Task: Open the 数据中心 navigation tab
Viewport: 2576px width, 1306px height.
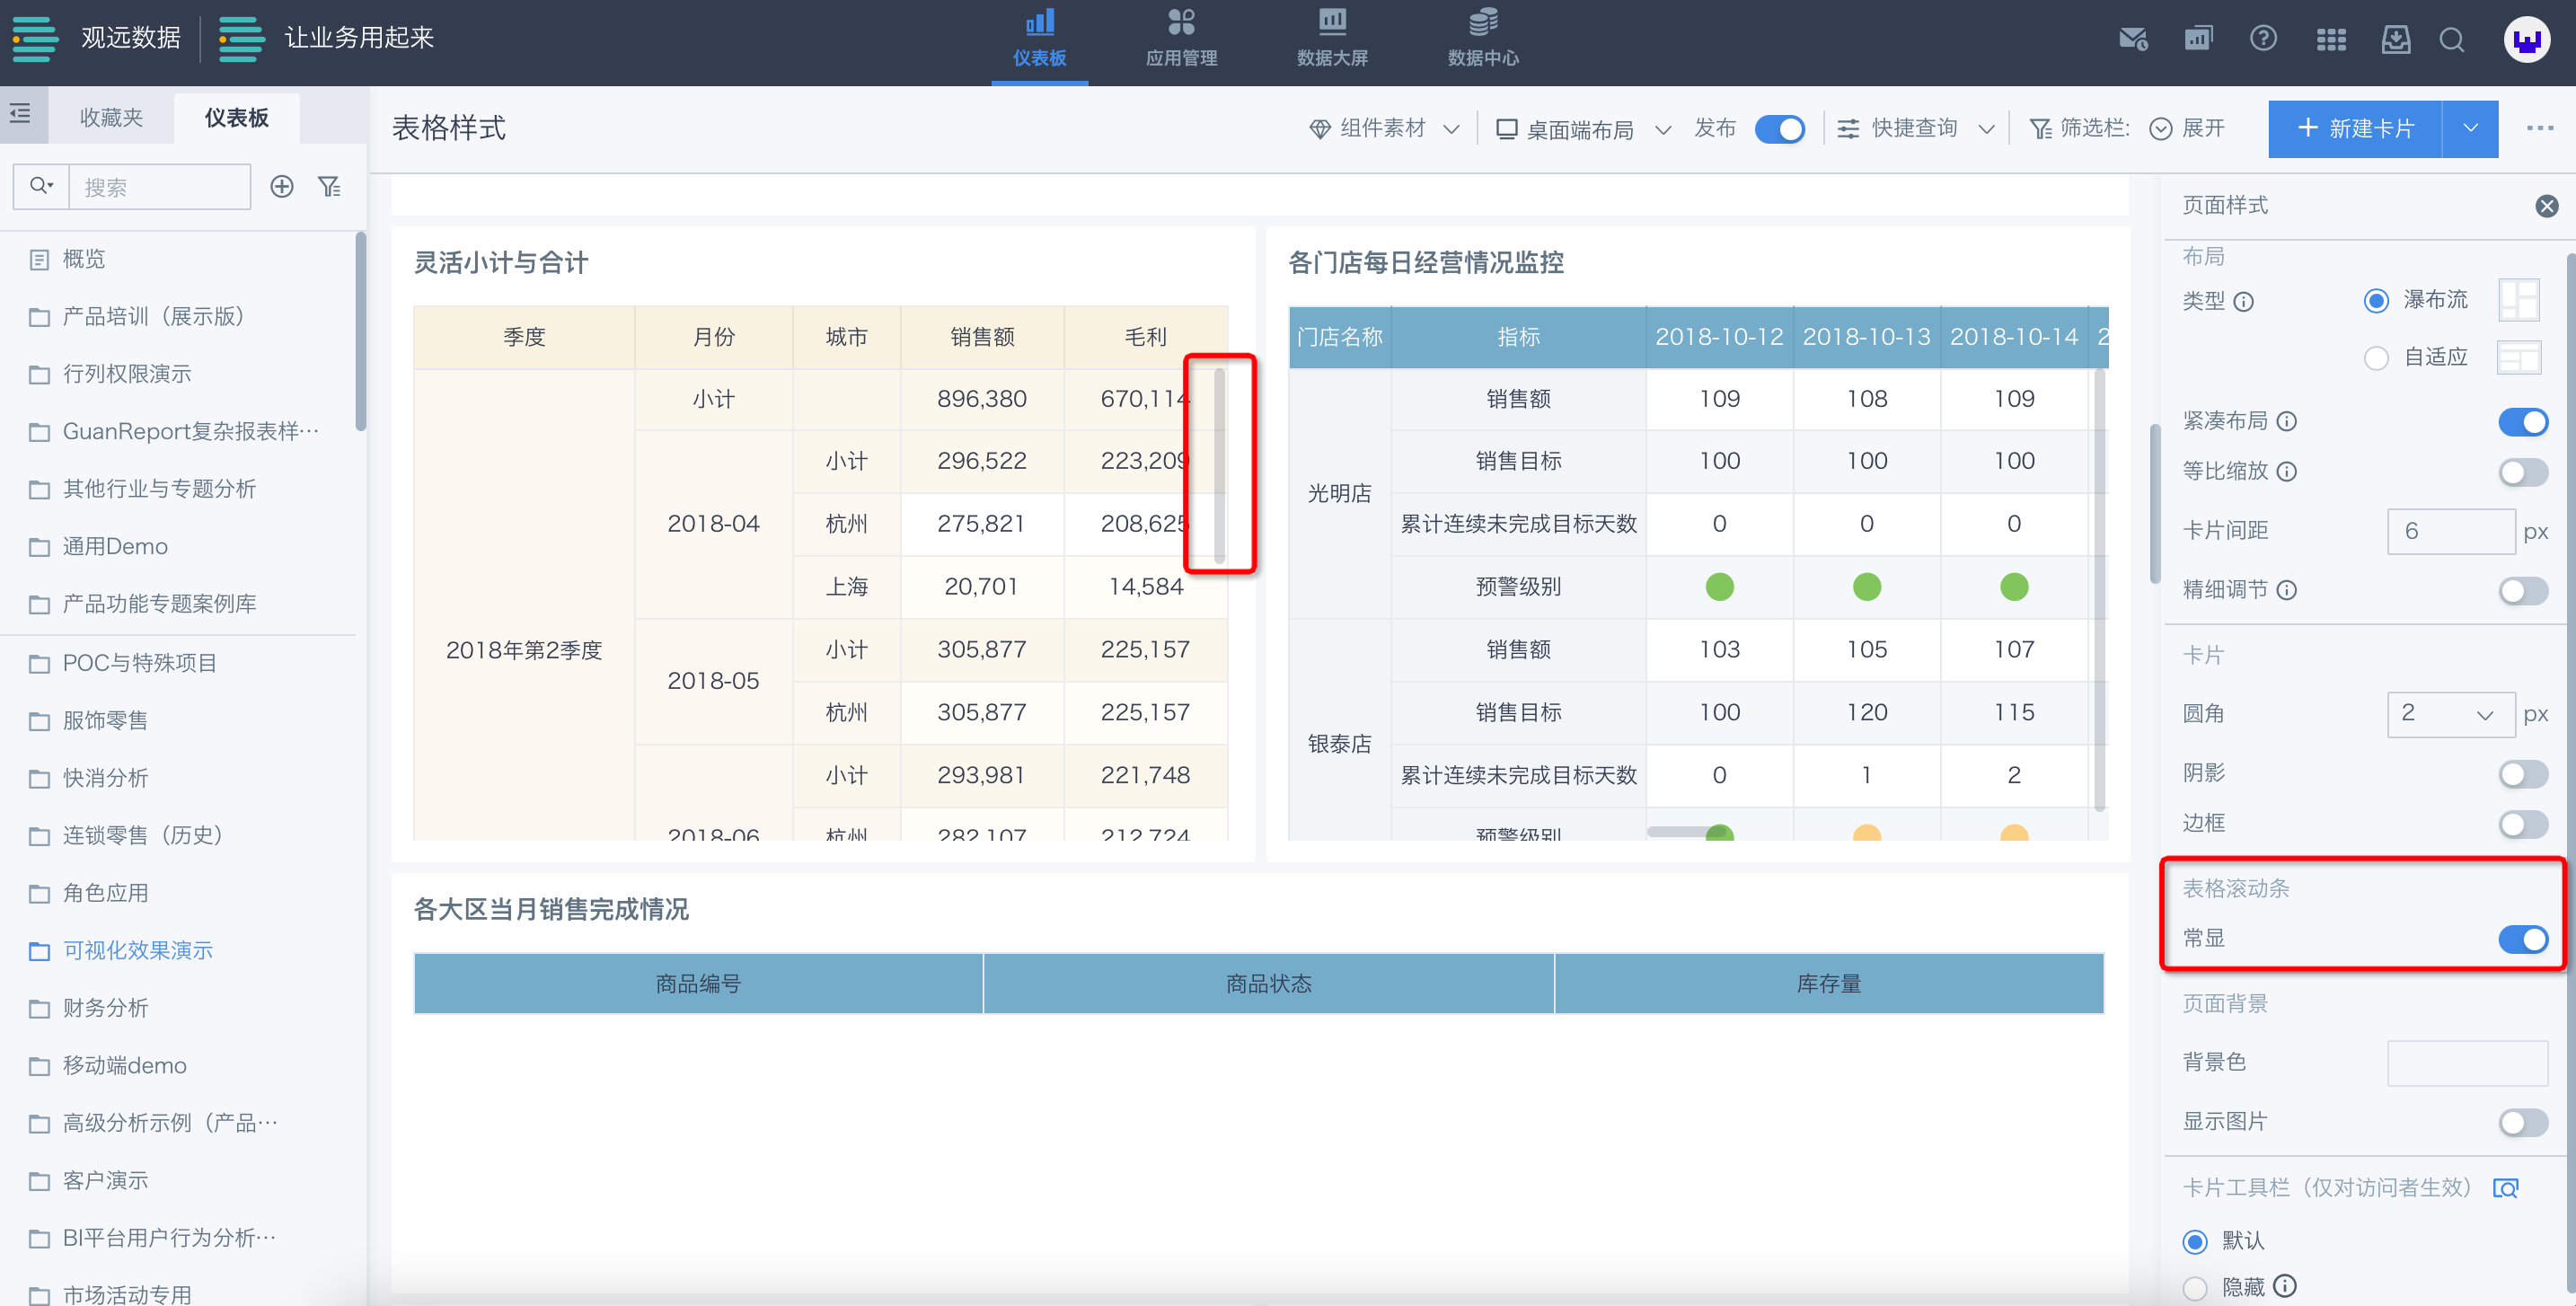Action: pyautogui.click(x=1483, y=40)
